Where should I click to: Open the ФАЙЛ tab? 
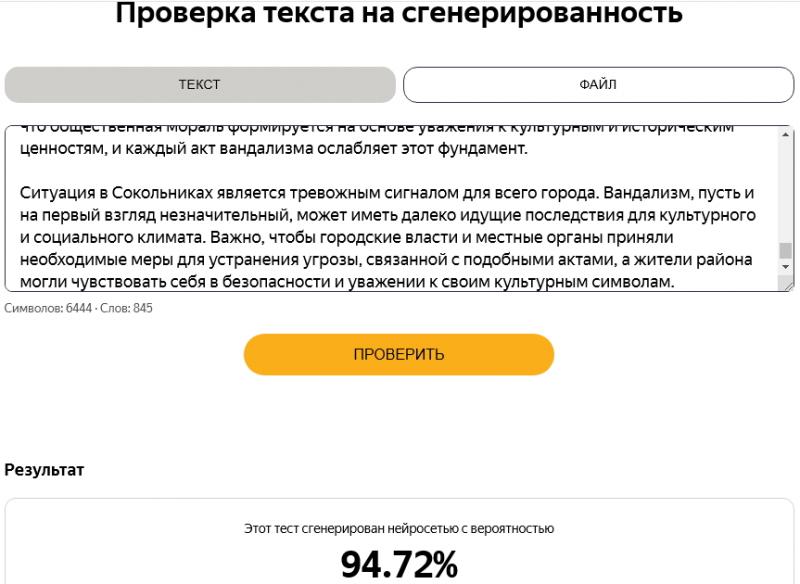tap(598, 85)
